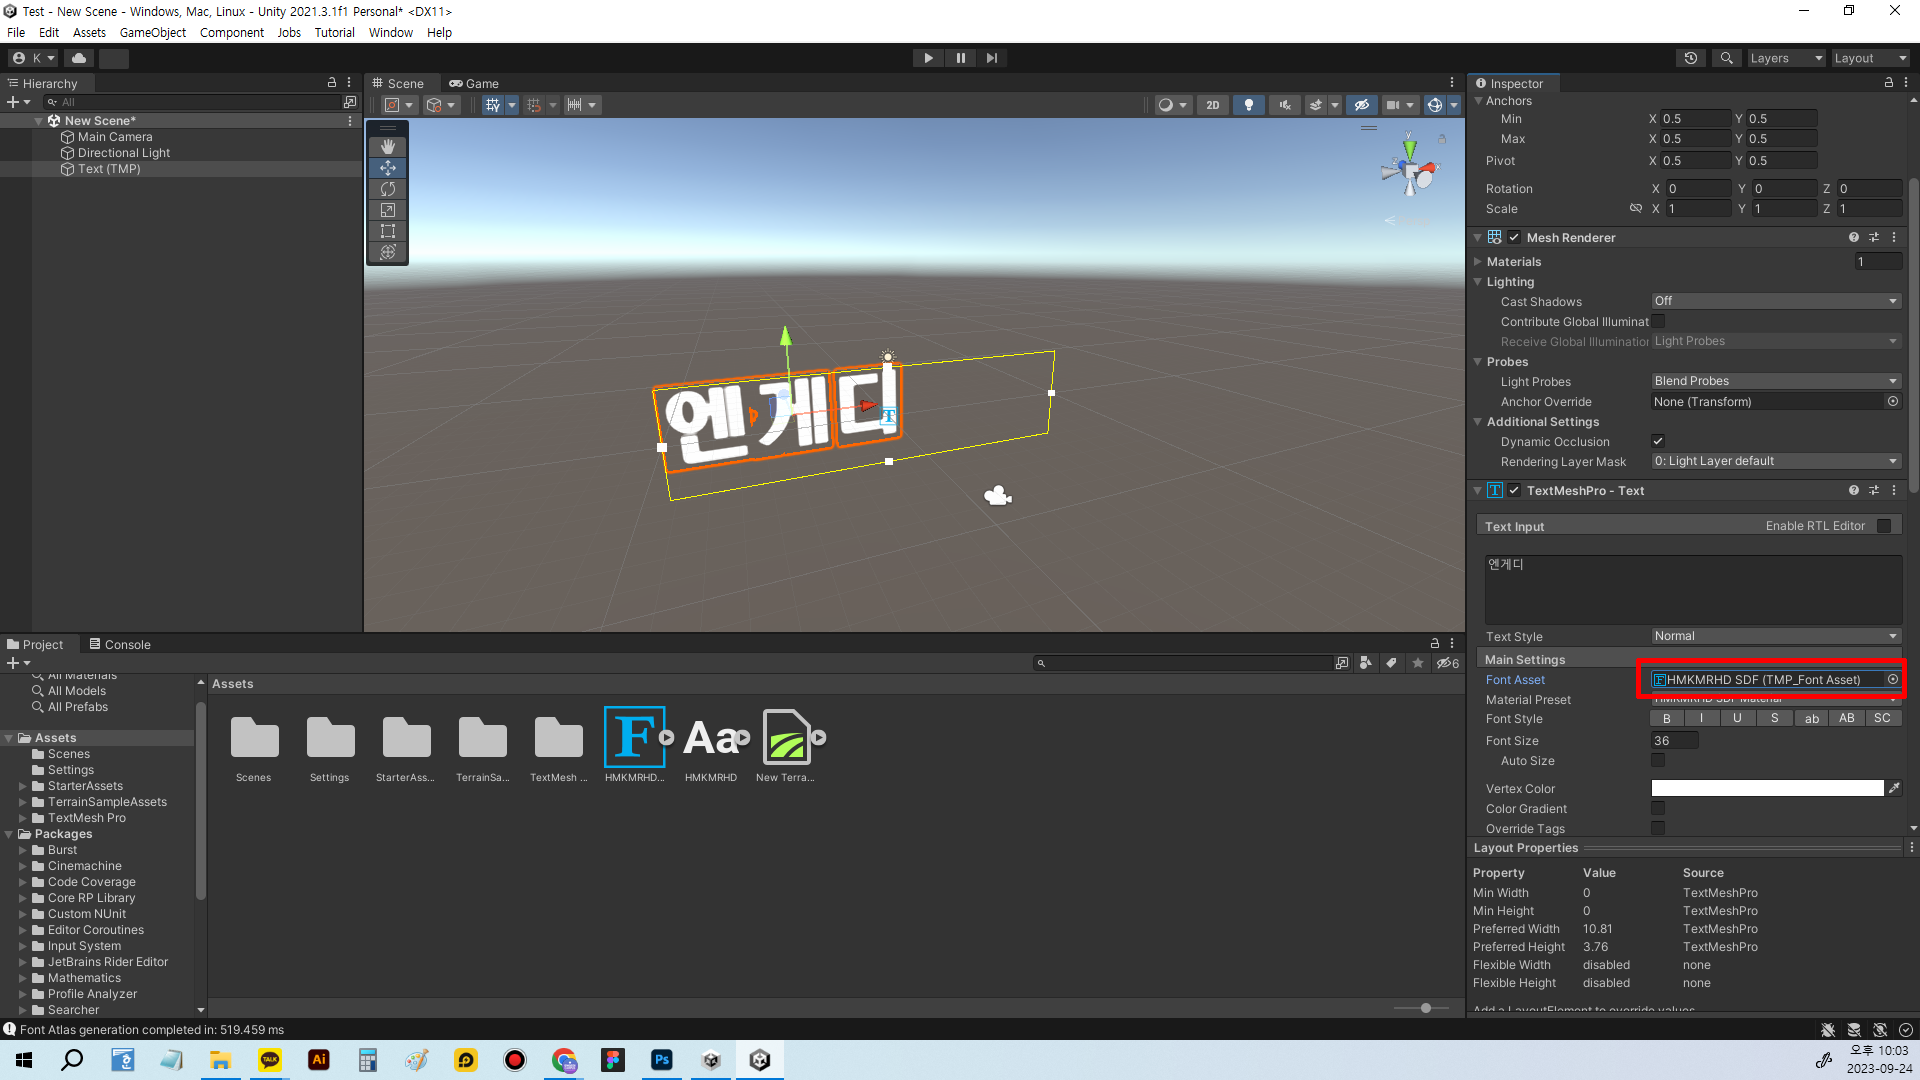Viewport: 1920px width, 1080px height.
Task: Open the GameObject menu
Action: pyautogui.click(x=153, y=32)
